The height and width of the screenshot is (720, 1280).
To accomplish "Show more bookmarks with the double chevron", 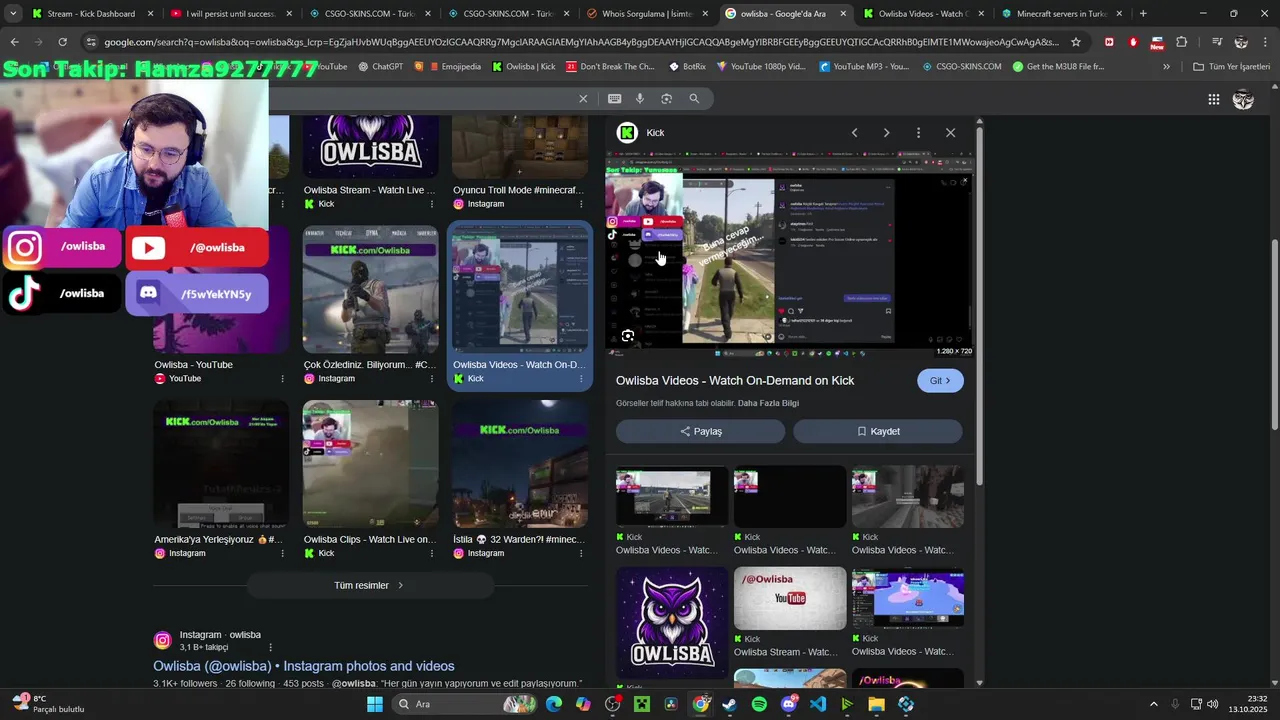I will [1166, 67].
